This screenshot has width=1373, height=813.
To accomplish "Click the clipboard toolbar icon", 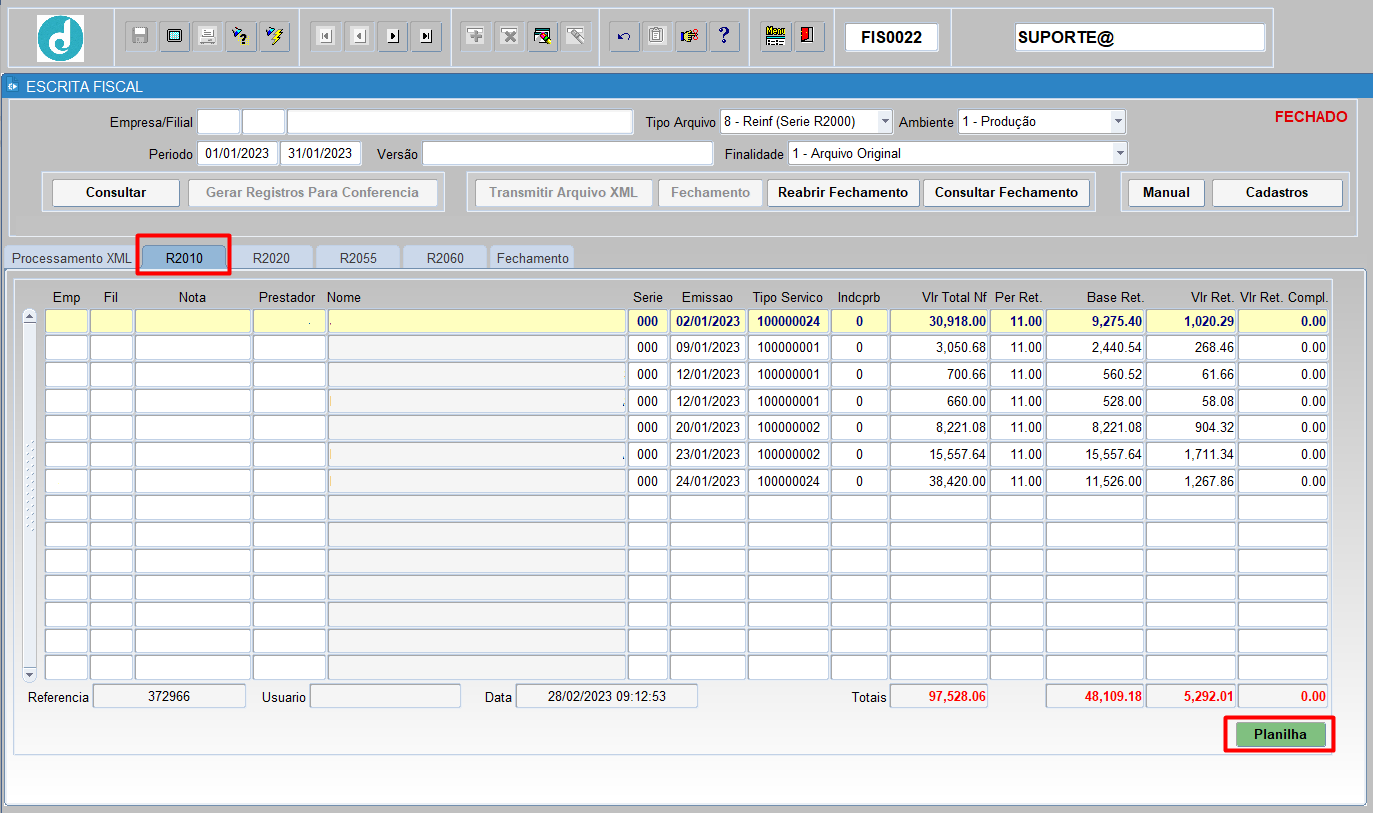I will pos(657,37).
